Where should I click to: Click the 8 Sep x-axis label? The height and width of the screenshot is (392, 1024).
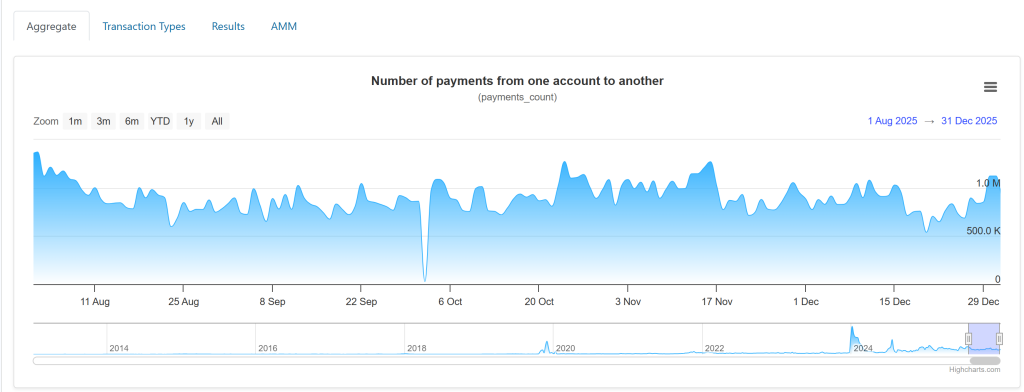[272, 302]
